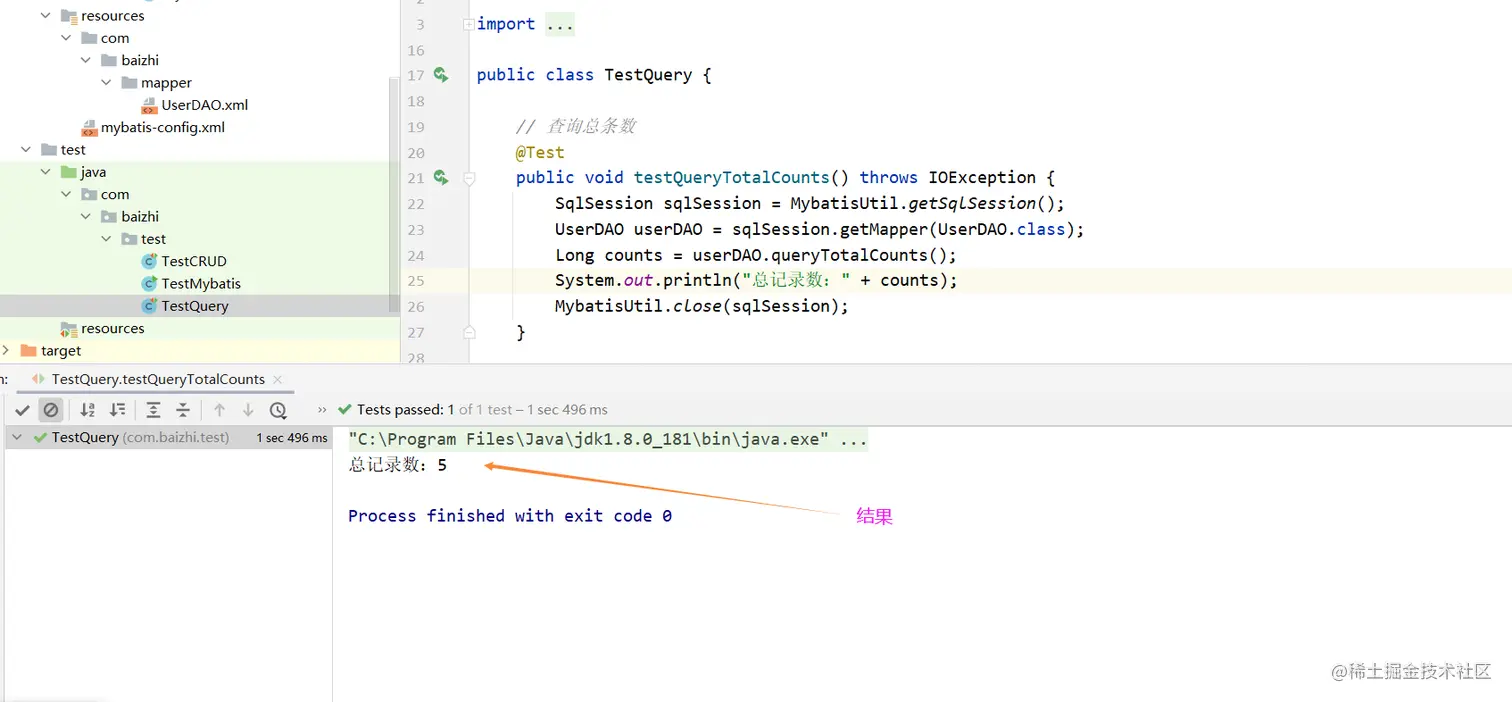Select TestQuery (com.baizhi.test) result row
Image resolution: width=1512 pixels, height=702 pixels.
168,438
